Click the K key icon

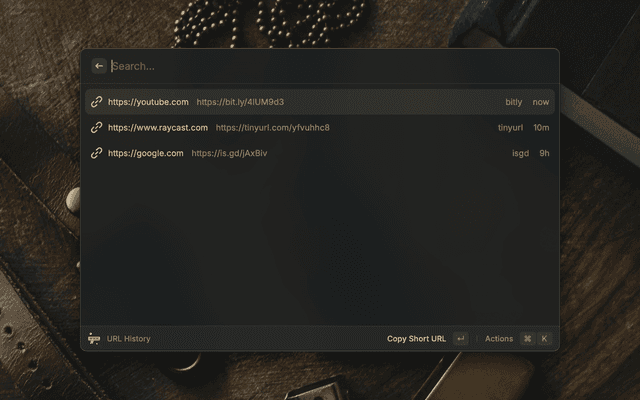[544, 338]
